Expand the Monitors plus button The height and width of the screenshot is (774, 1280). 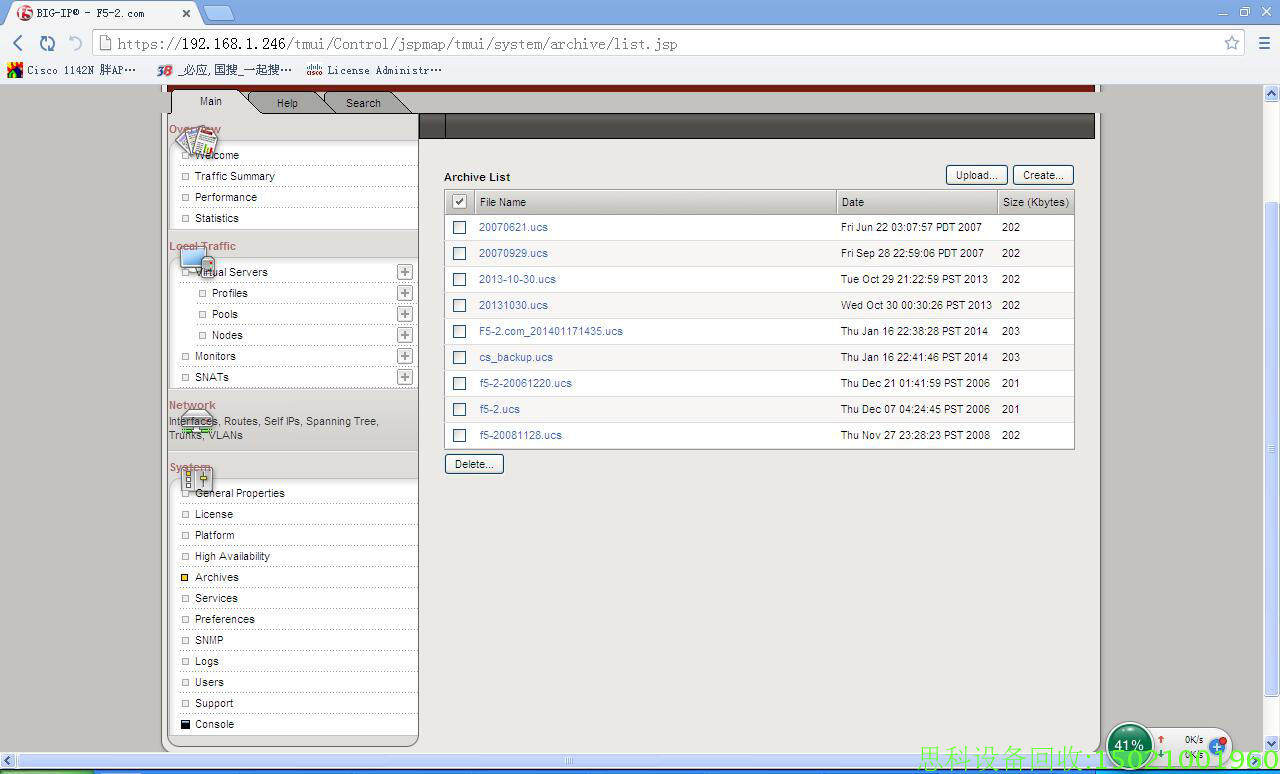[405, 356]
